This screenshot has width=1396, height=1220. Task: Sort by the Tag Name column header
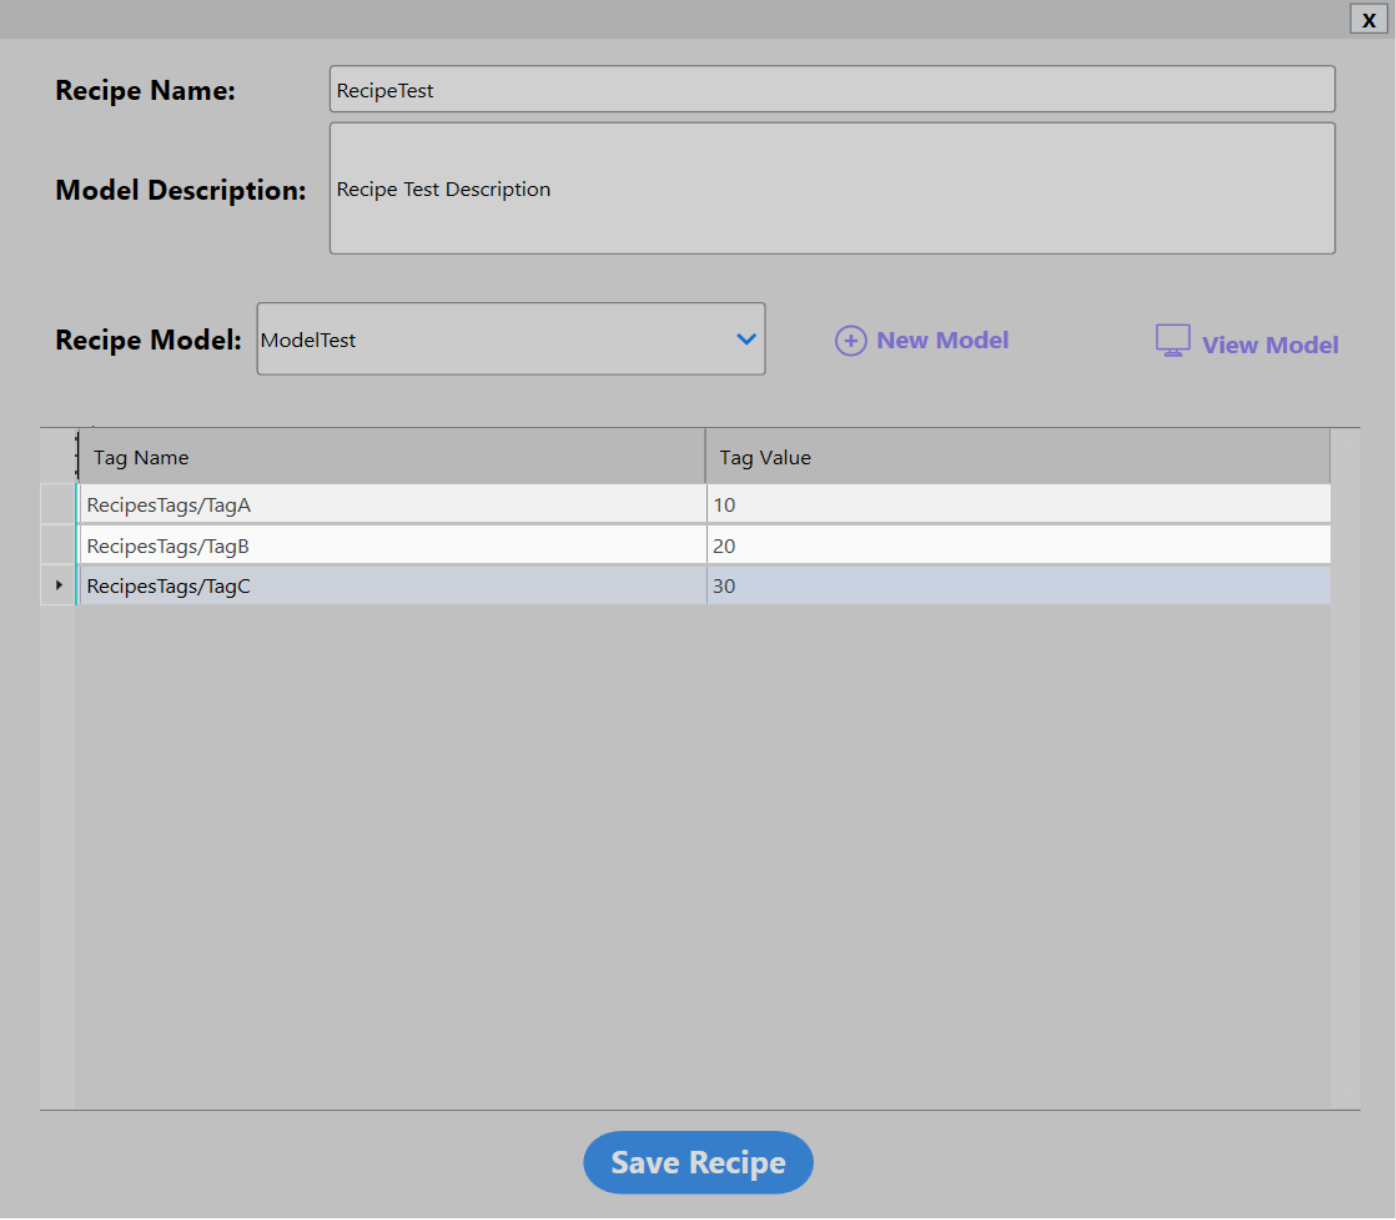[390, 458]
